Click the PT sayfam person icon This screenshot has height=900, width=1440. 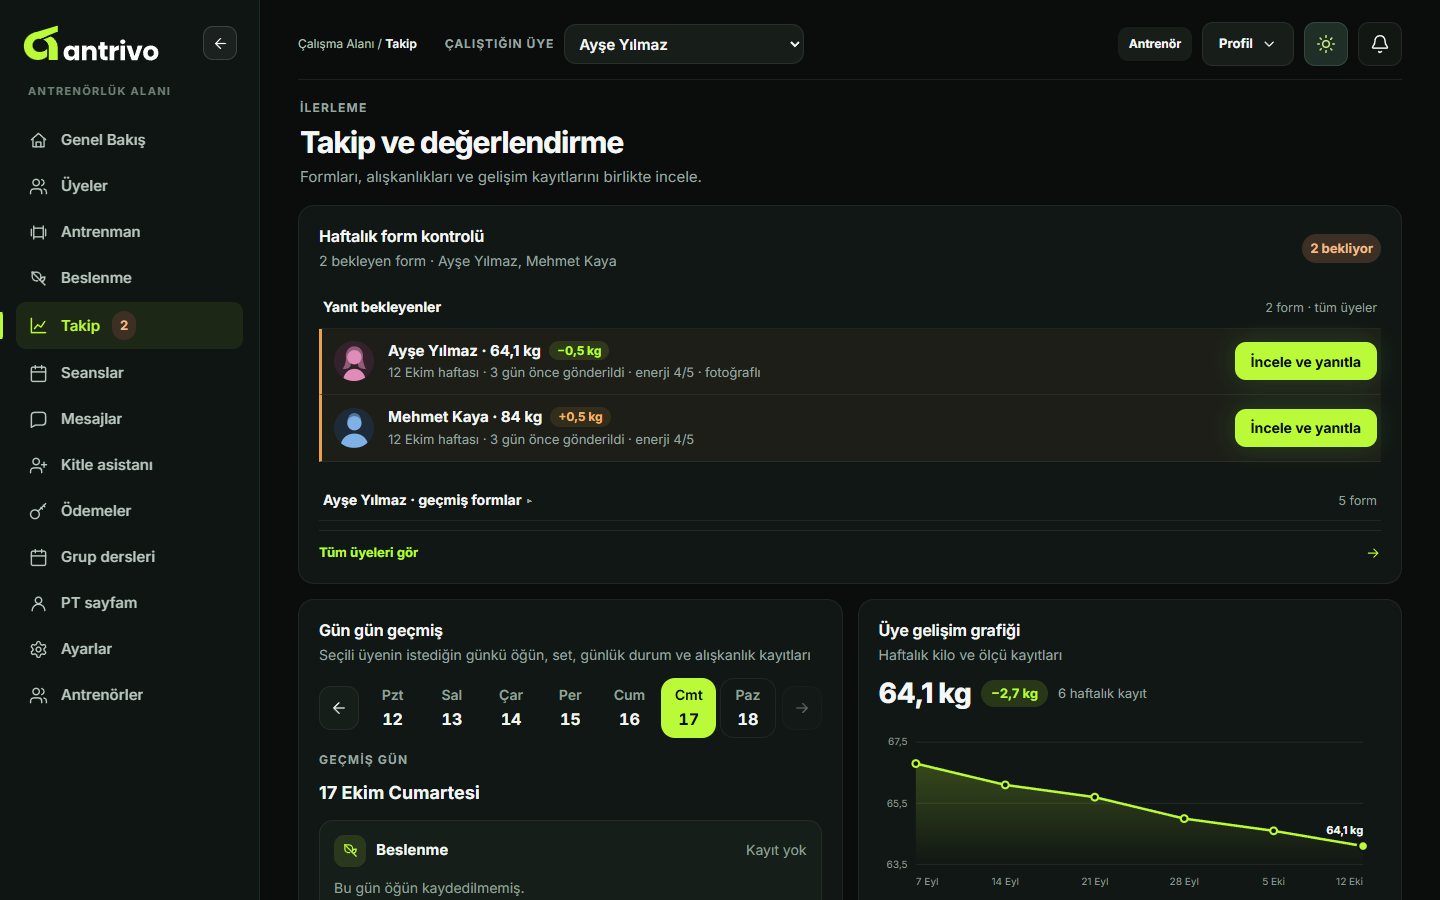[x=39, y=603]
